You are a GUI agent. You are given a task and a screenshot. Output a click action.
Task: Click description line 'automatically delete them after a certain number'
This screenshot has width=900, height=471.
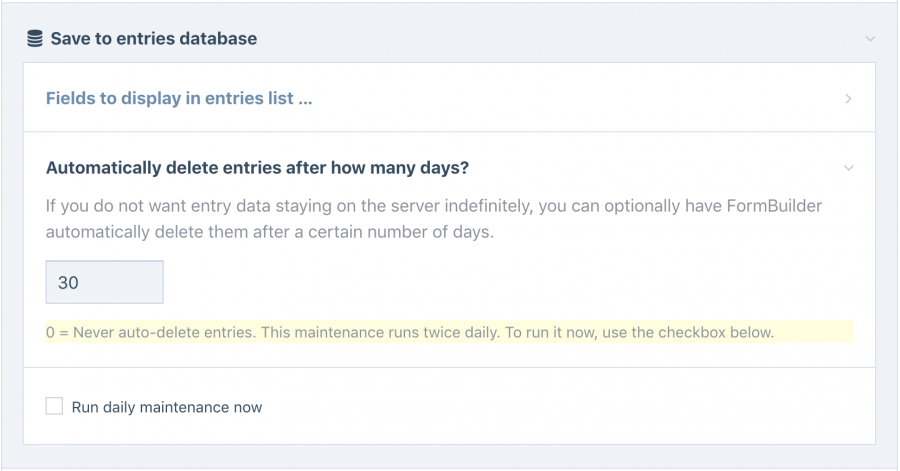[x=270, y=232]
